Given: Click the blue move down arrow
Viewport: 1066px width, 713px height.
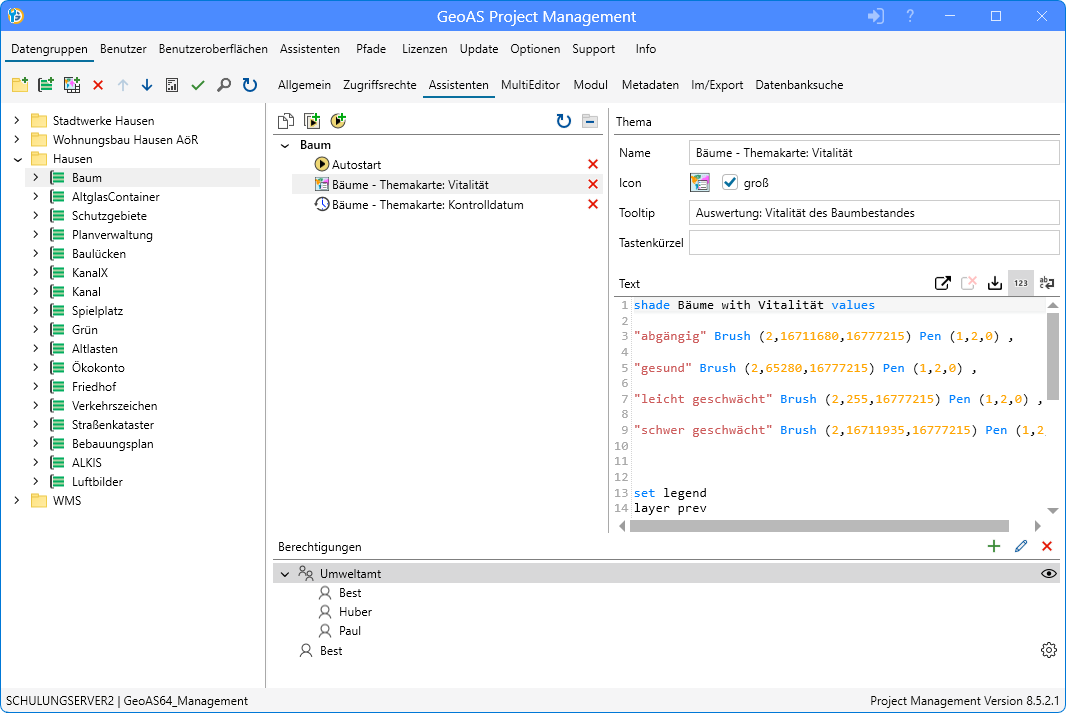Looking at the screenshot, I should tap(147, 86).
